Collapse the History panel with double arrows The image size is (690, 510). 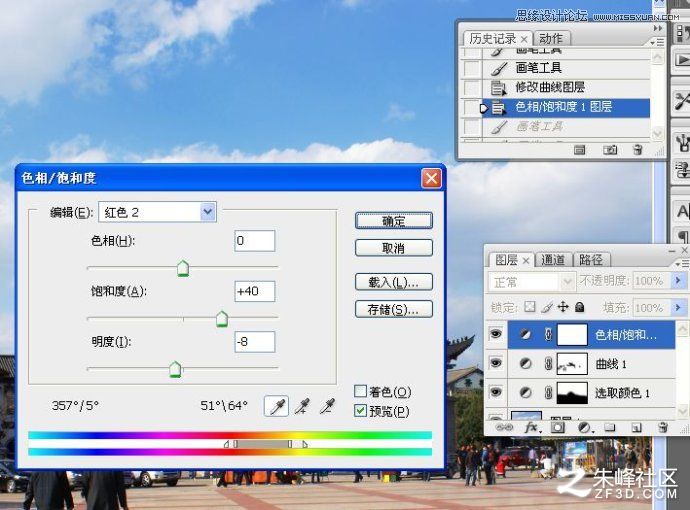click(658, 28)
